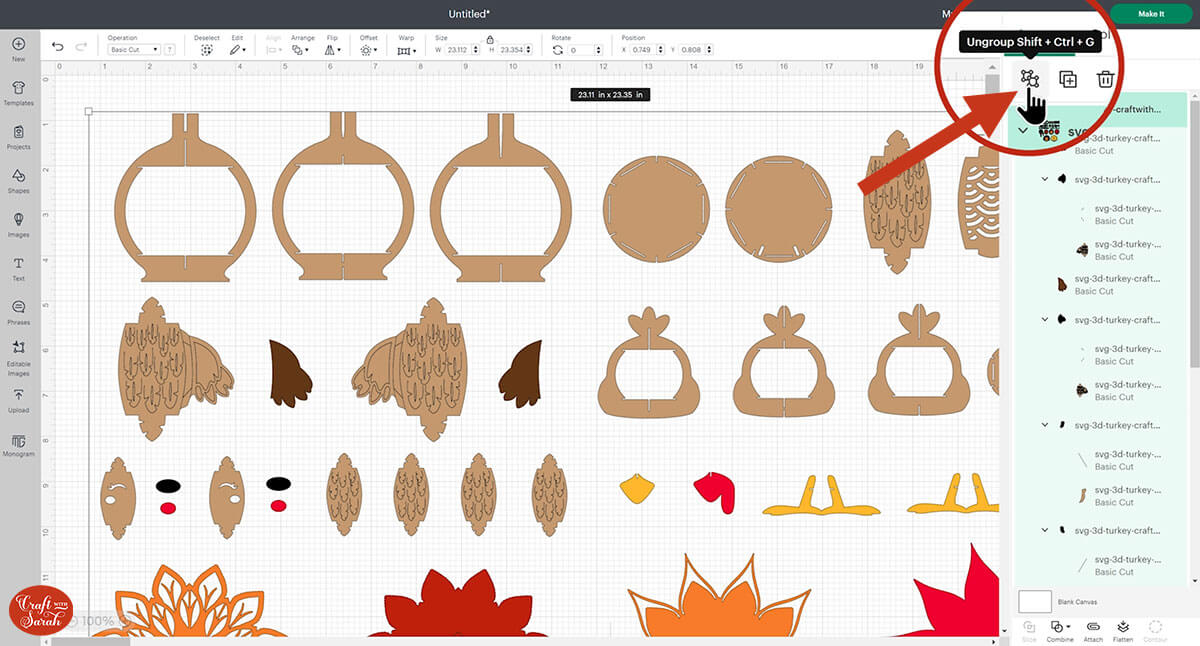Open the Basic Cut operation dropdown
The image size is (1200, 646).
pyautogui.click(x=133, y=49)
